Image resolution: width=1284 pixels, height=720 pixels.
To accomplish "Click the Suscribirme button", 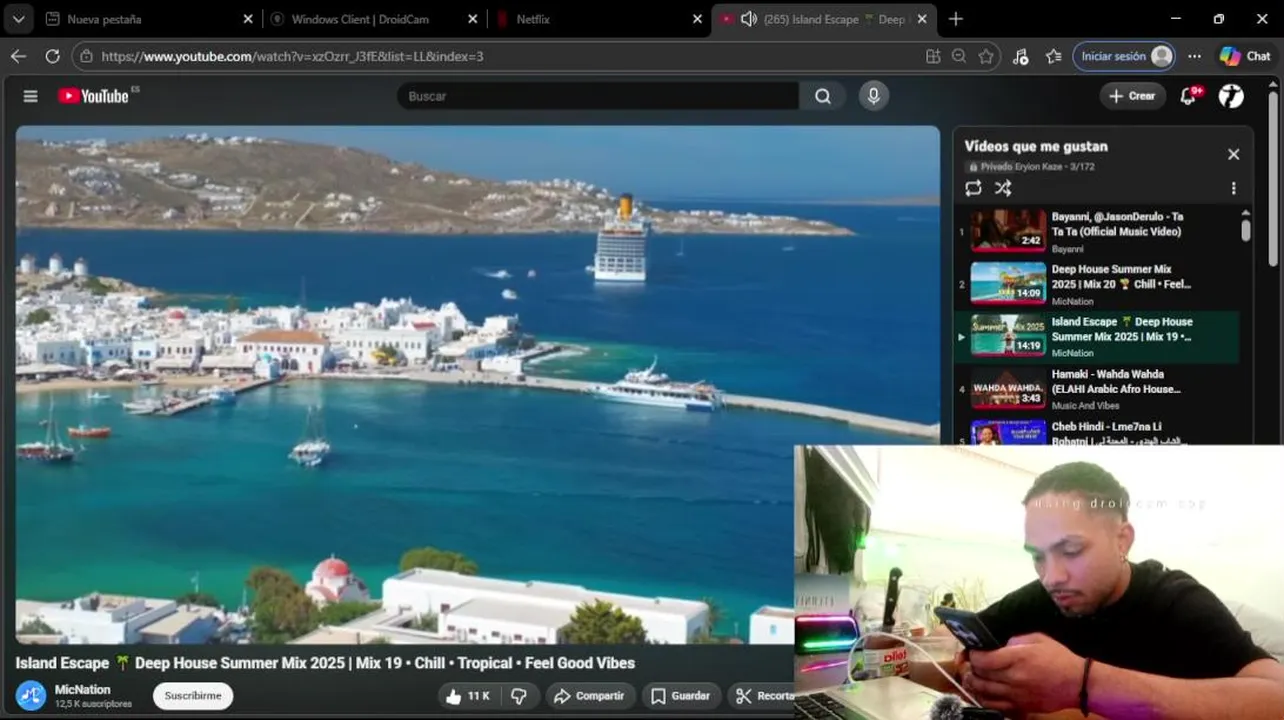I will (193, 696).
